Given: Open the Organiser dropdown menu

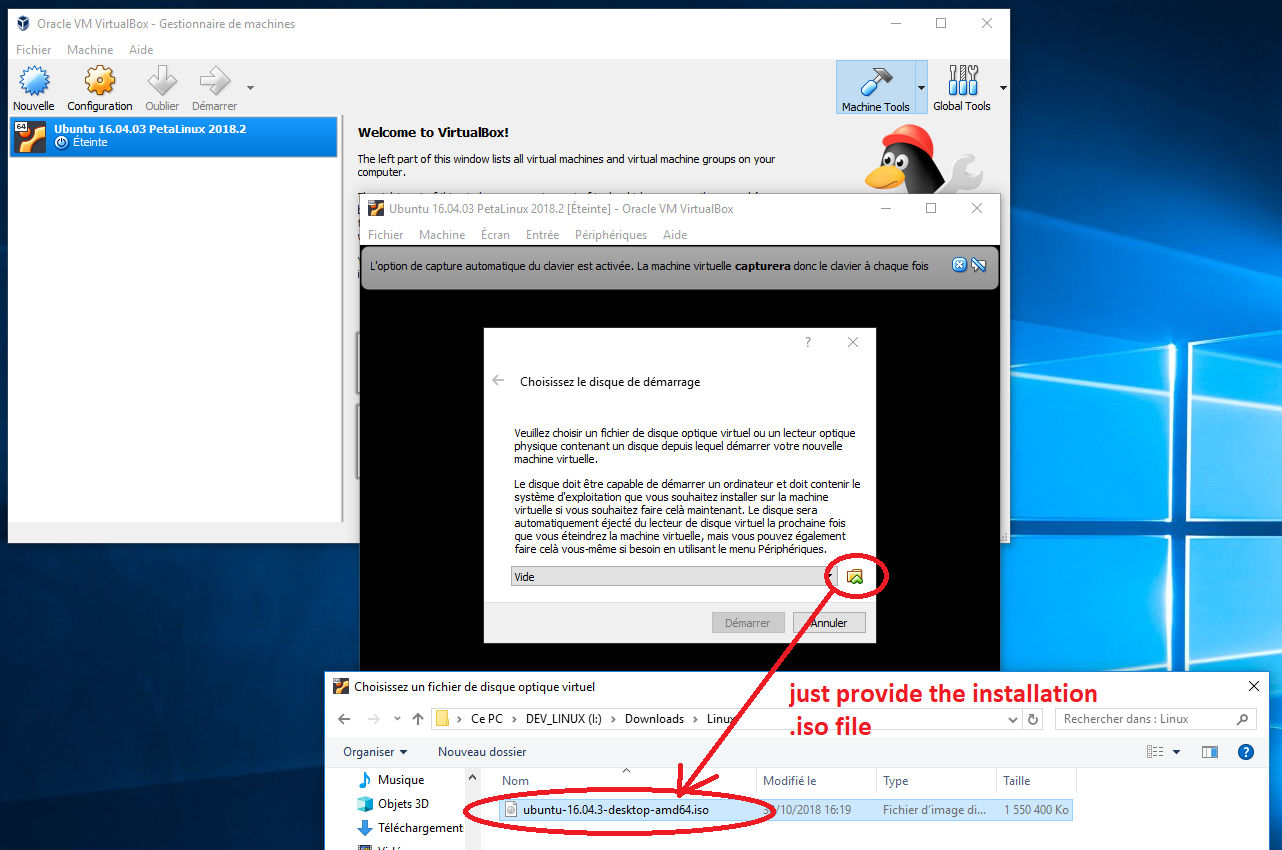Looking at the screenshot, I should tap(375, 751).
